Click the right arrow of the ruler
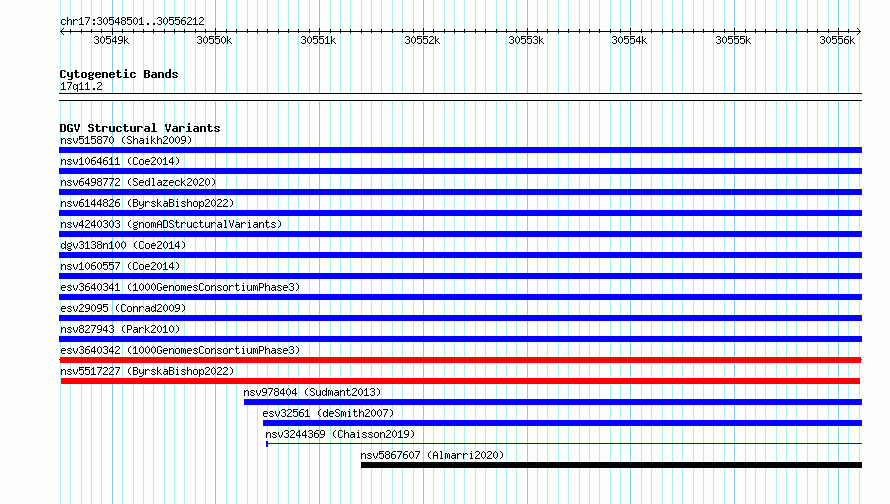The height and width of the screenshot is (504, 890). [x=859, y=31]
